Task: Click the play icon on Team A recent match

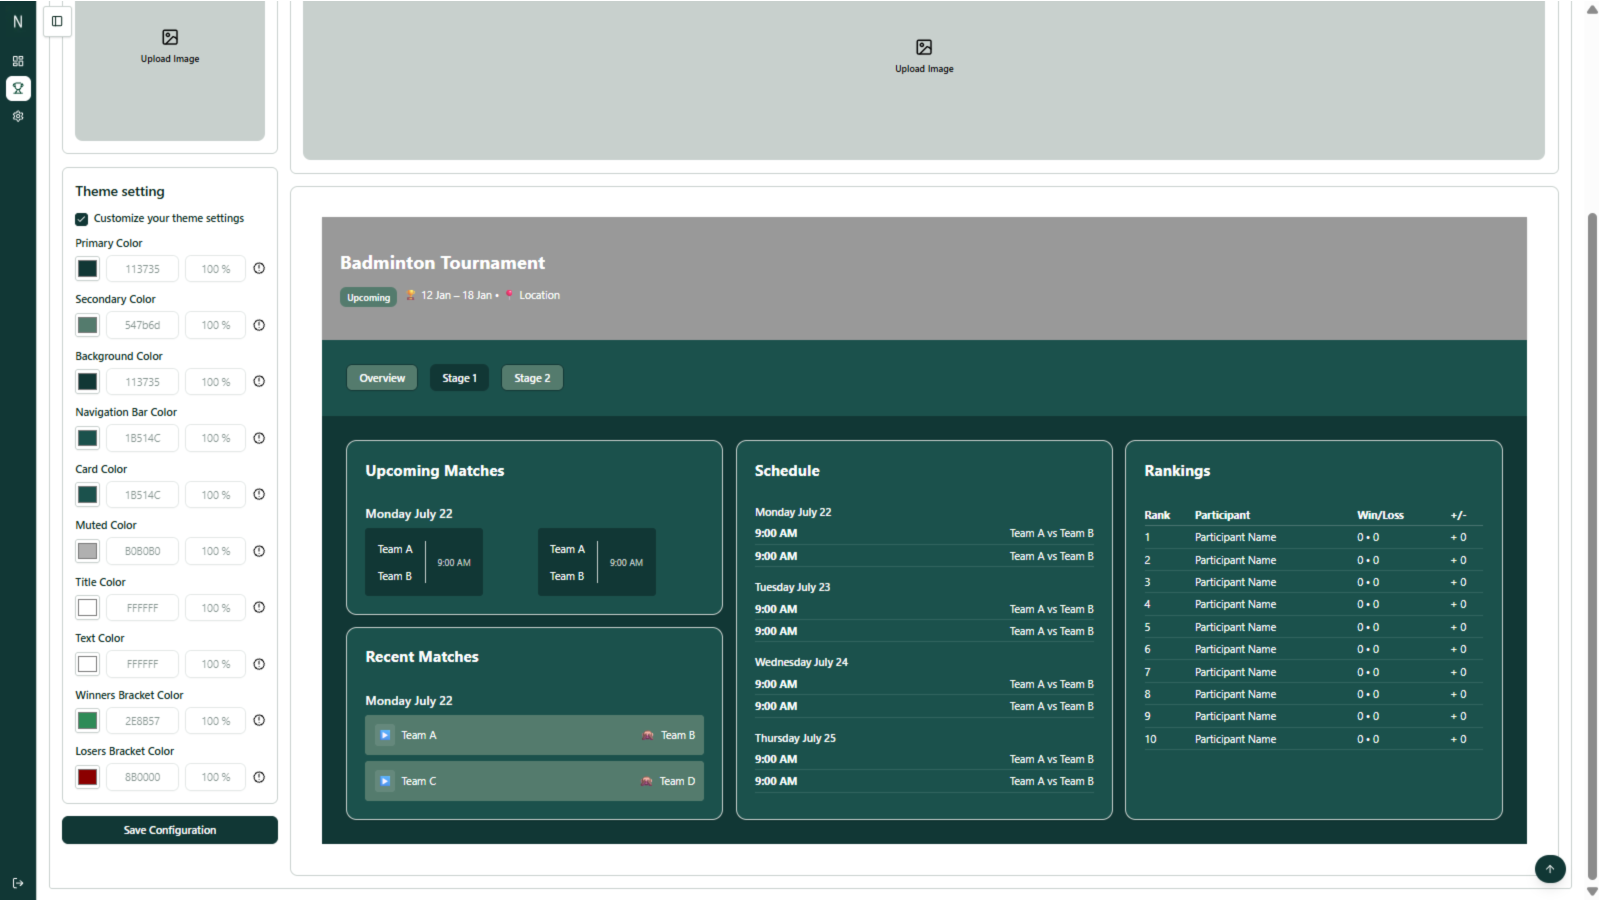Action: 385,735
